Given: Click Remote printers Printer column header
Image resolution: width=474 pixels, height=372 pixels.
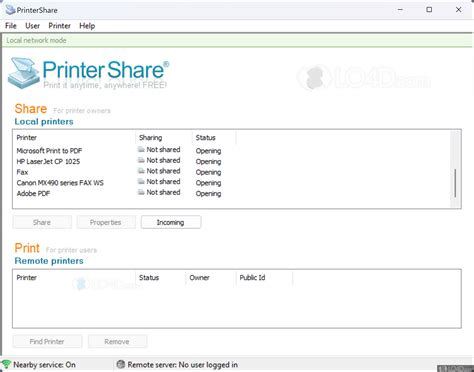Looking at the screenshot, I should 74,277.
